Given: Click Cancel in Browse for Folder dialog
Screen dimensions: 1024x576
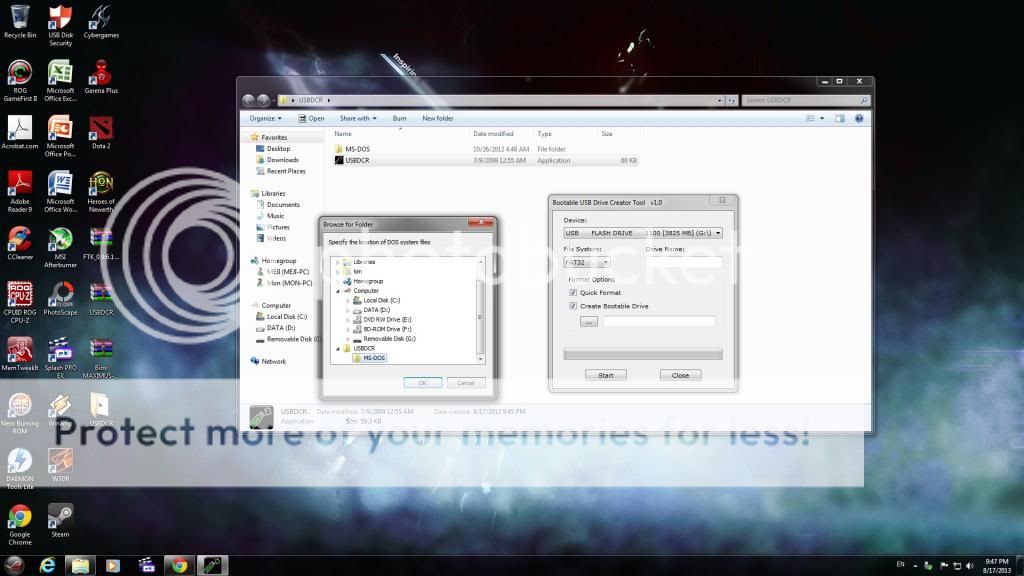Looking at the screenshot, I should (x=466, y=382).
